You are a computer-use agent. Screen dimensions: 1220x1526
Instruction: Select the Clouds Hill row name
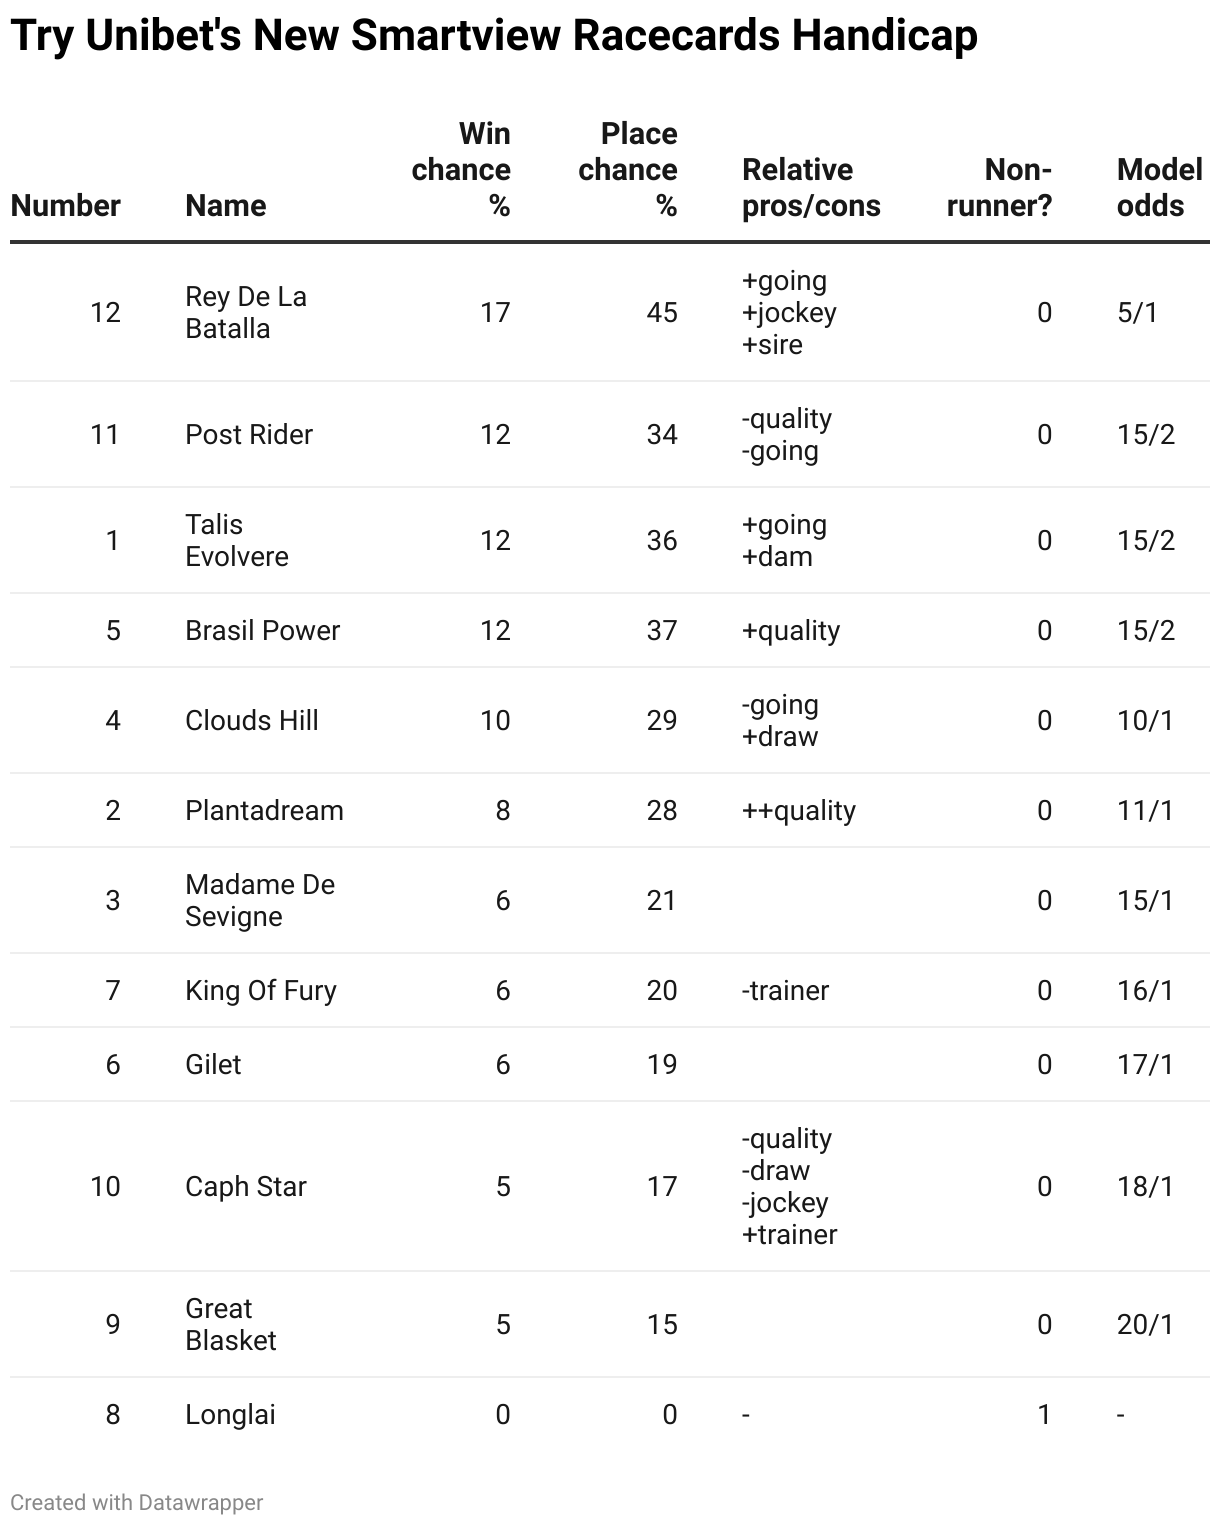(x=252, y=721)
